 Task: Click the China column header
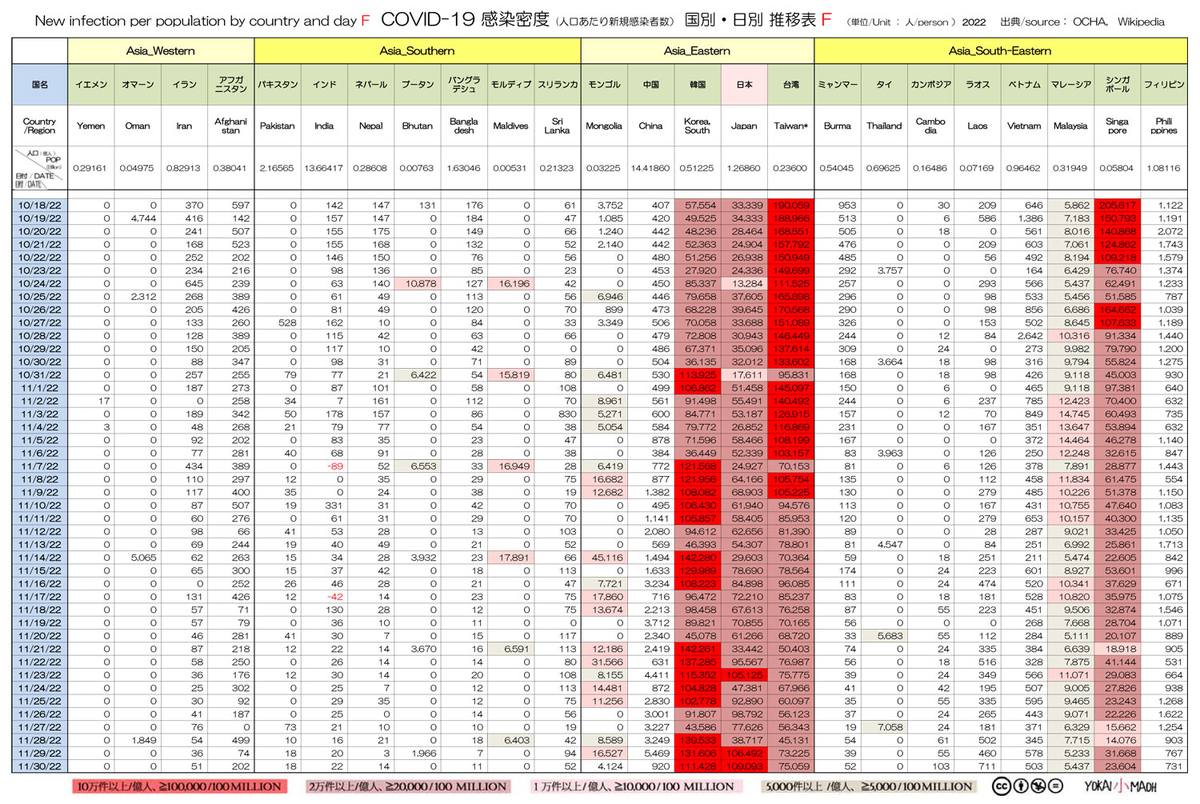[x=651, y=127]
